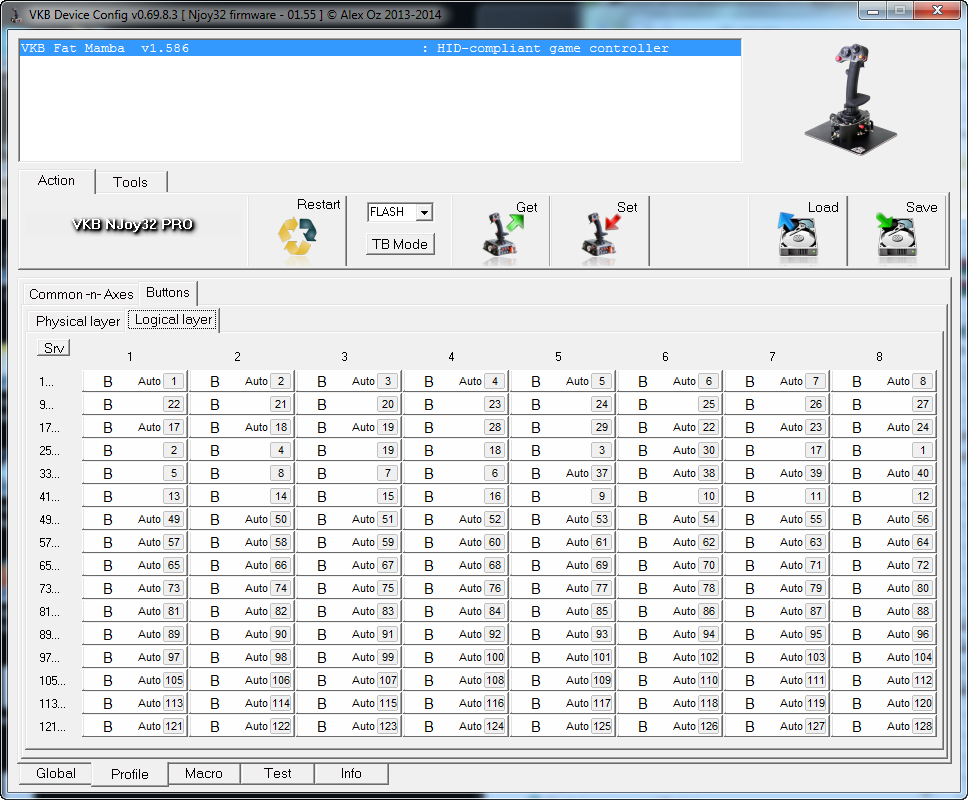This screenshot has height=800, width=968.
Task: Select the Buttons tab
Action: [x=168, y=293]
